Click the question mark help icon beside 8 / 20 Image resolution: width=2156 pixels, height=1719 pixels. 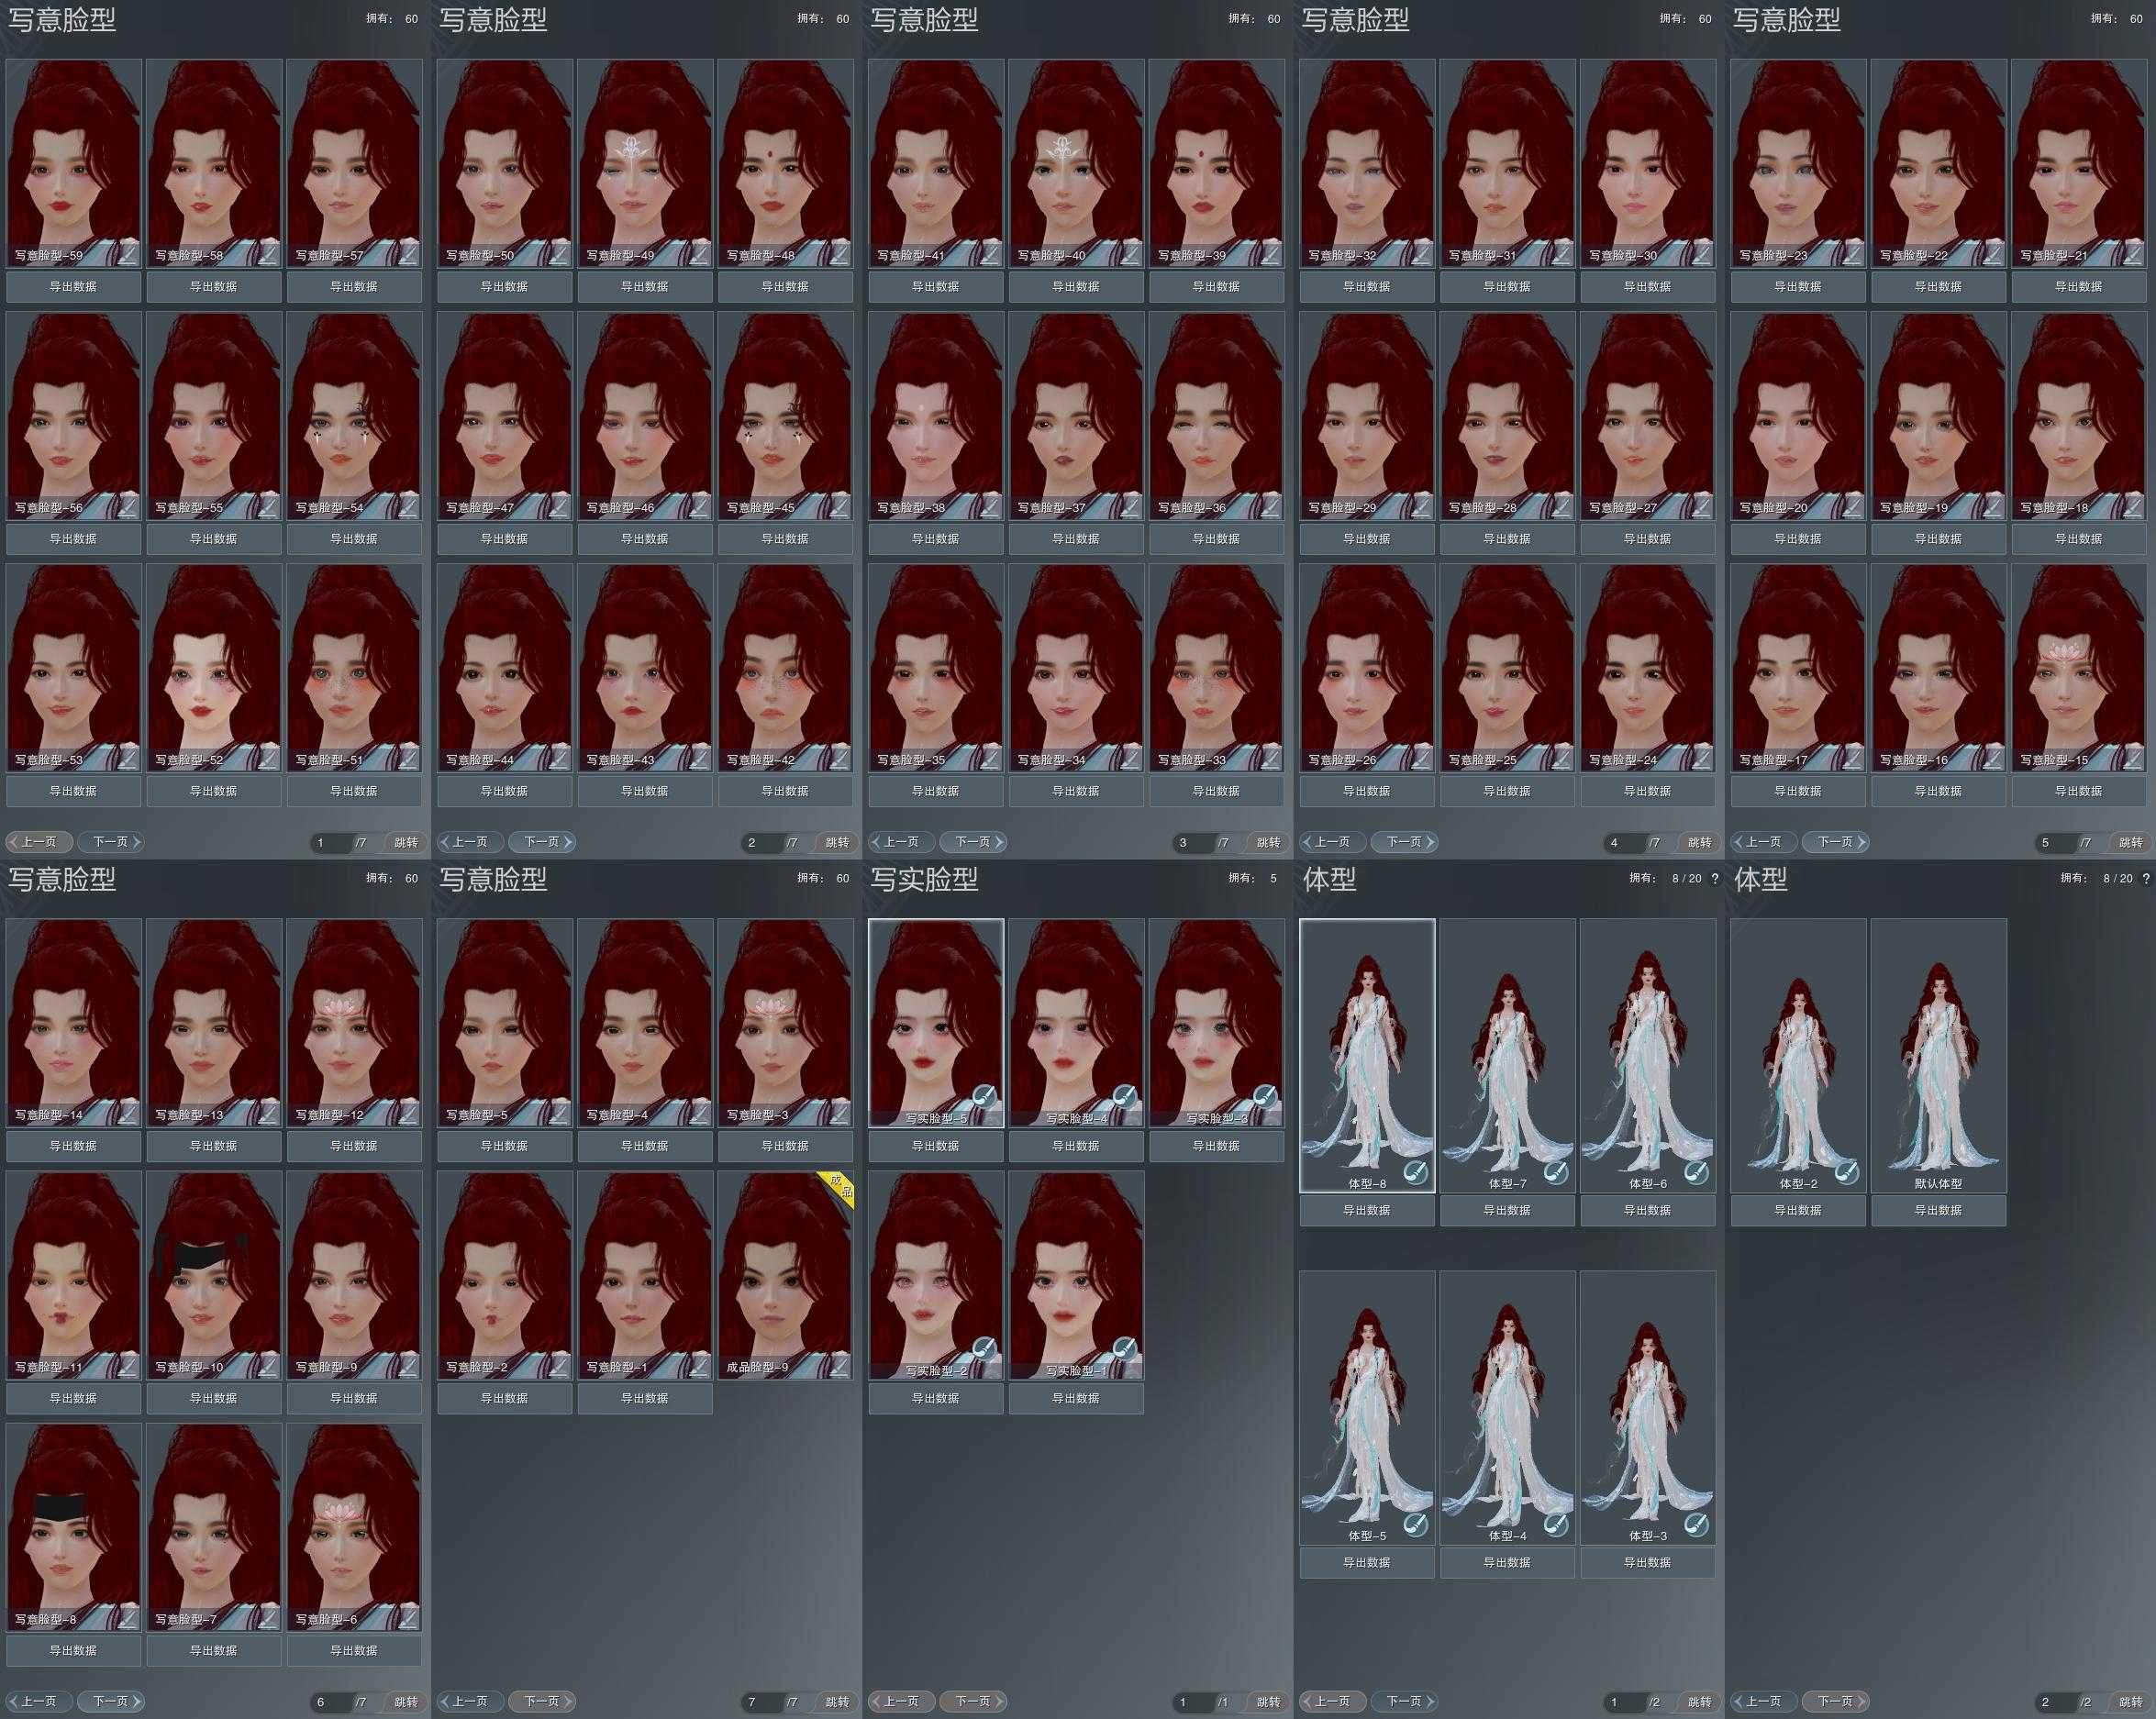[1715, 878]
